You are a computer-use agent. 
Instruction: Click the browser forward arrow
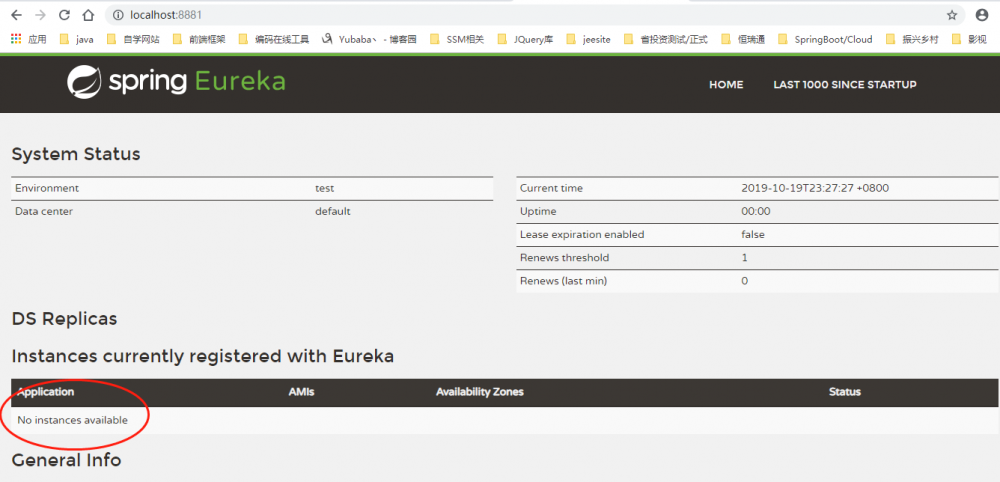40,15
